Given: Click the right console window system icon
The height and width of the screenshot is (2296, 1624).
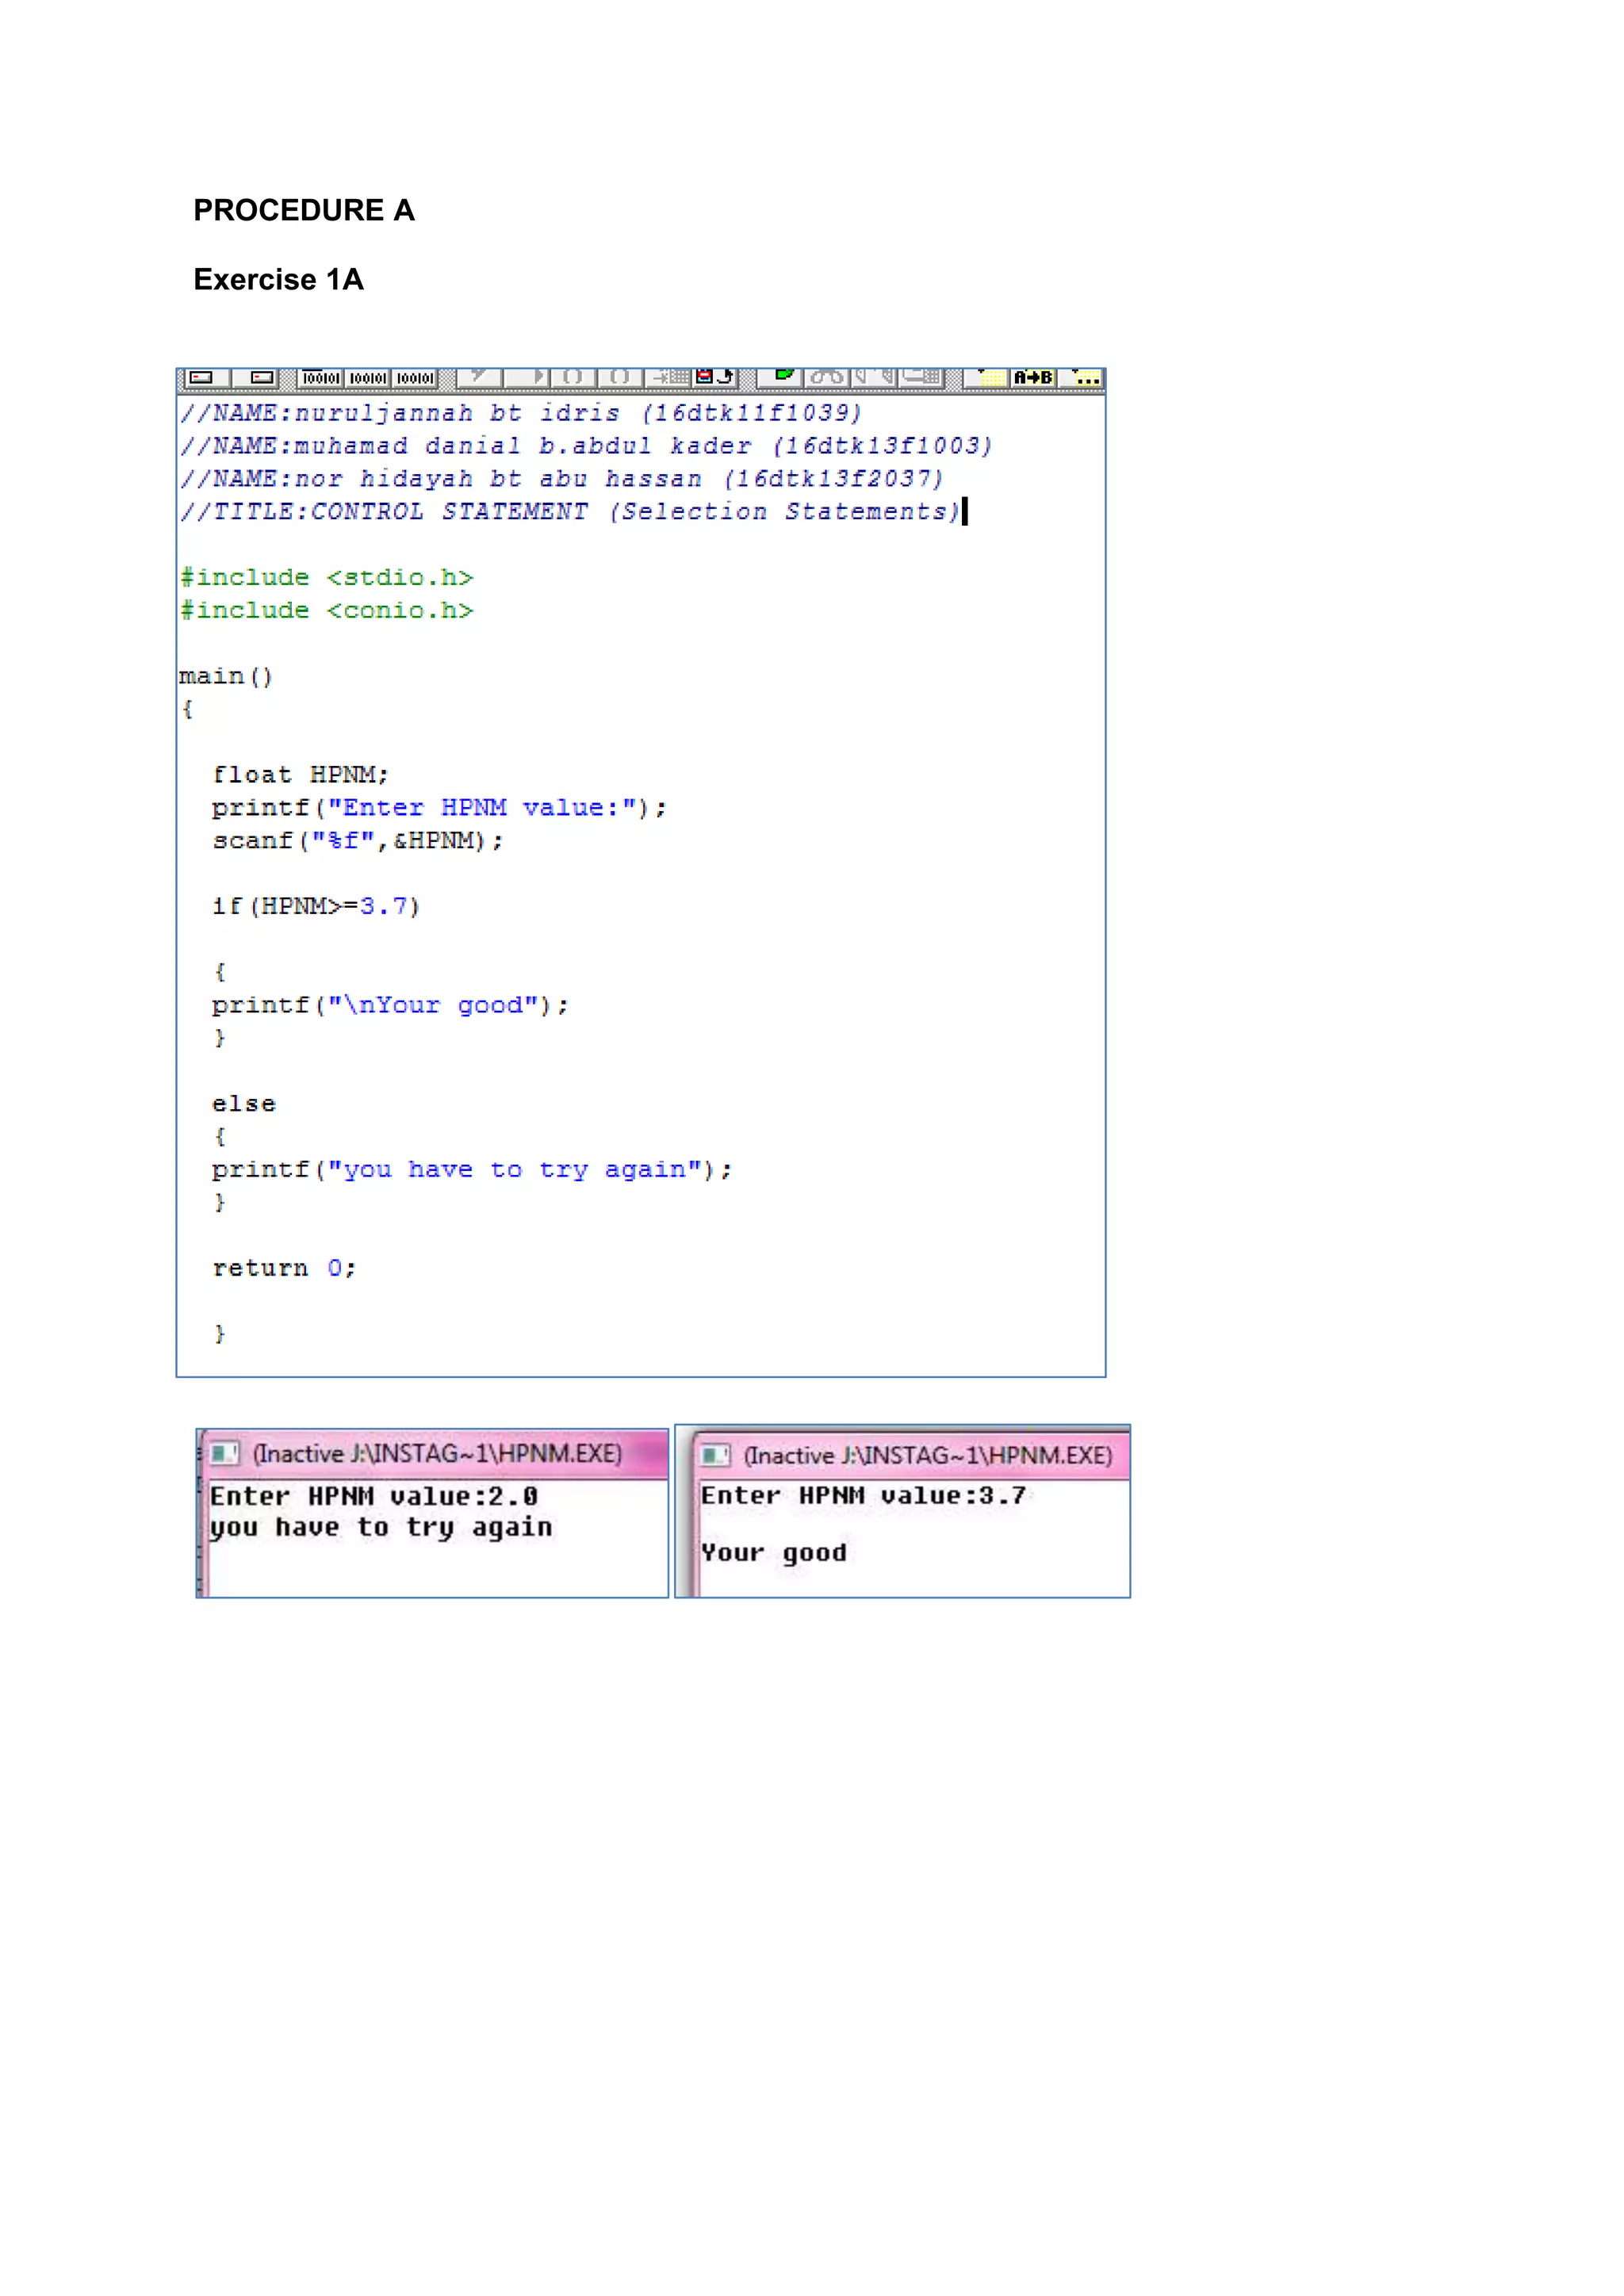Looking at the screenshot, I should (715, 1455).
